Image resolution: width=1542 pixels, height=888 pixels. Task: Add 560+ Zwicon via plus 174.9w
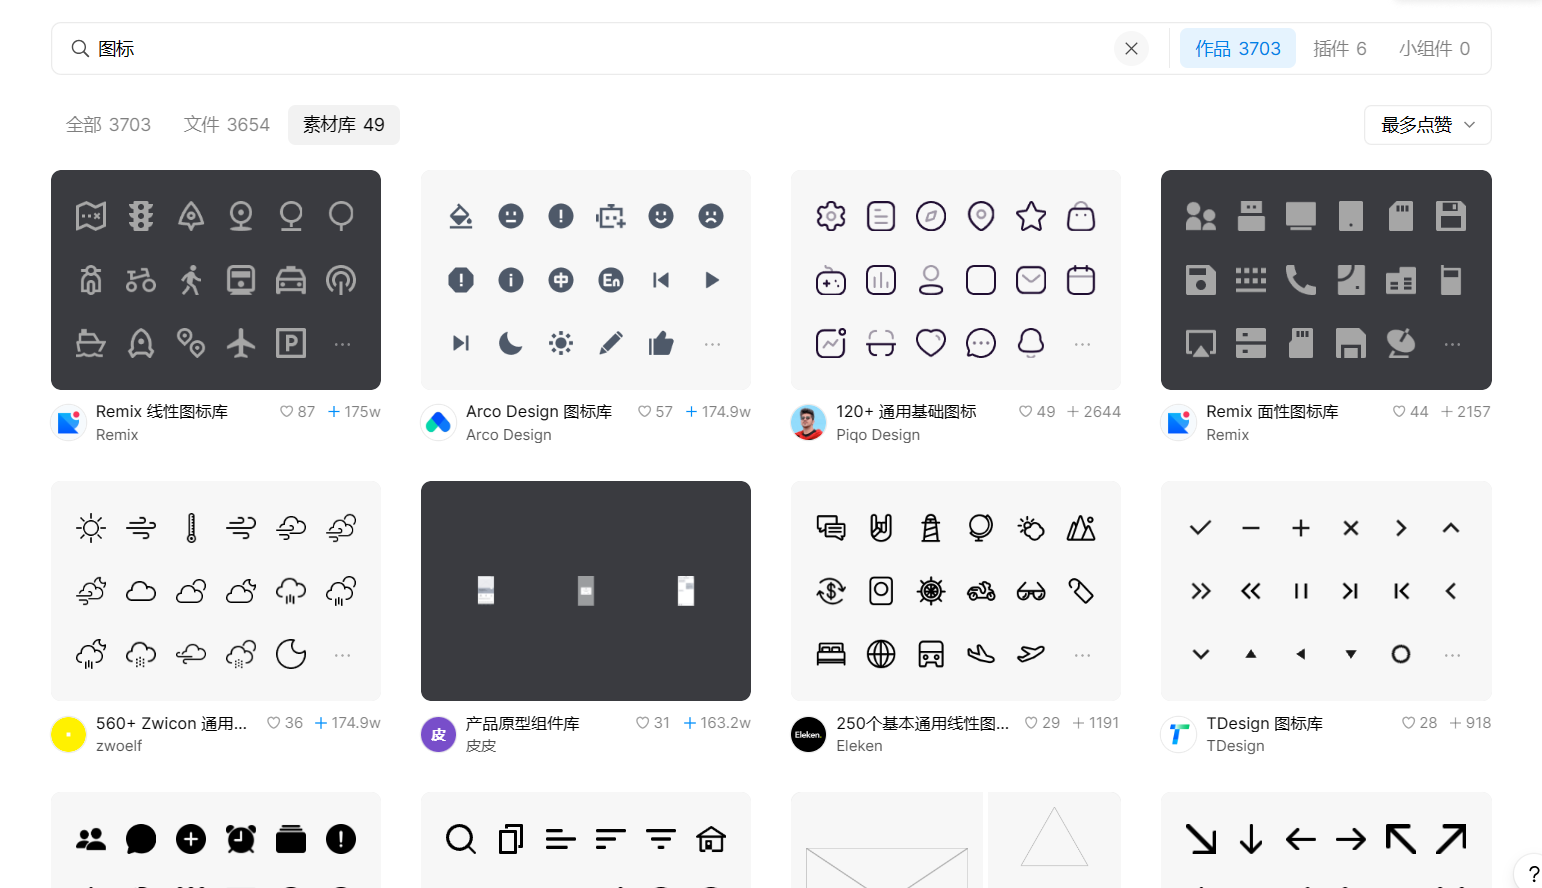(348, 723)
